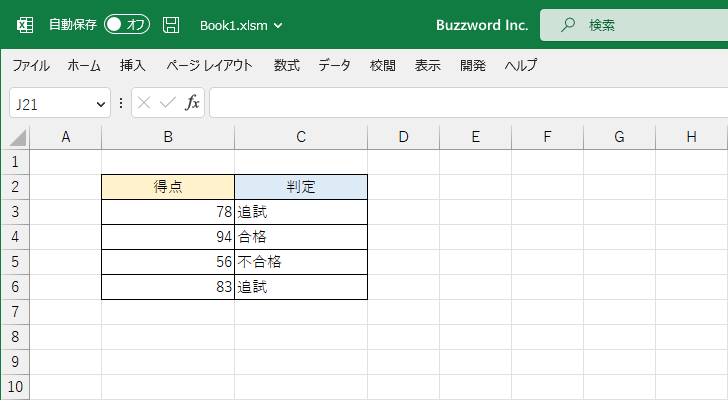Switch to the 挿入 tab
Screen dimensions: 728x400
133,65
